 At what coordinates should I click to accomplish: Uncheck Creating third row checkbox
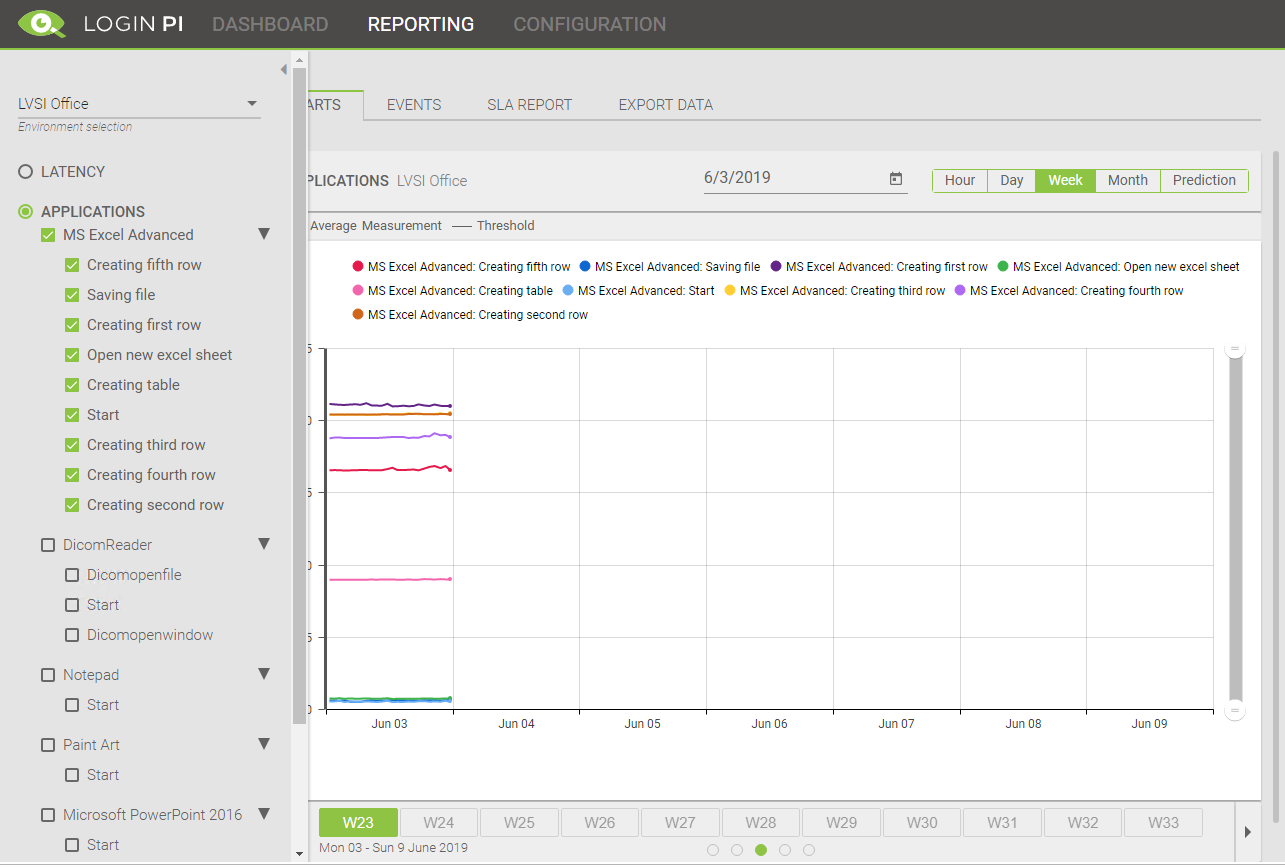(72, 445)
